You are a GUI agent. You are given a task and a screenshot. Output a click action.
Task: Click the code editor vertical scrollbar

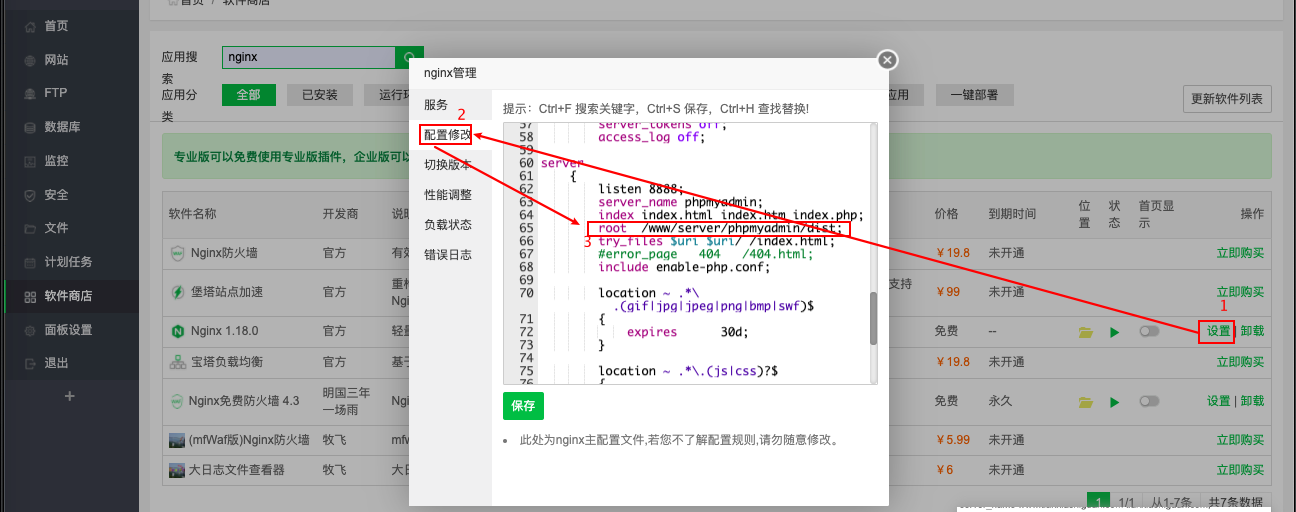point(873,317)
